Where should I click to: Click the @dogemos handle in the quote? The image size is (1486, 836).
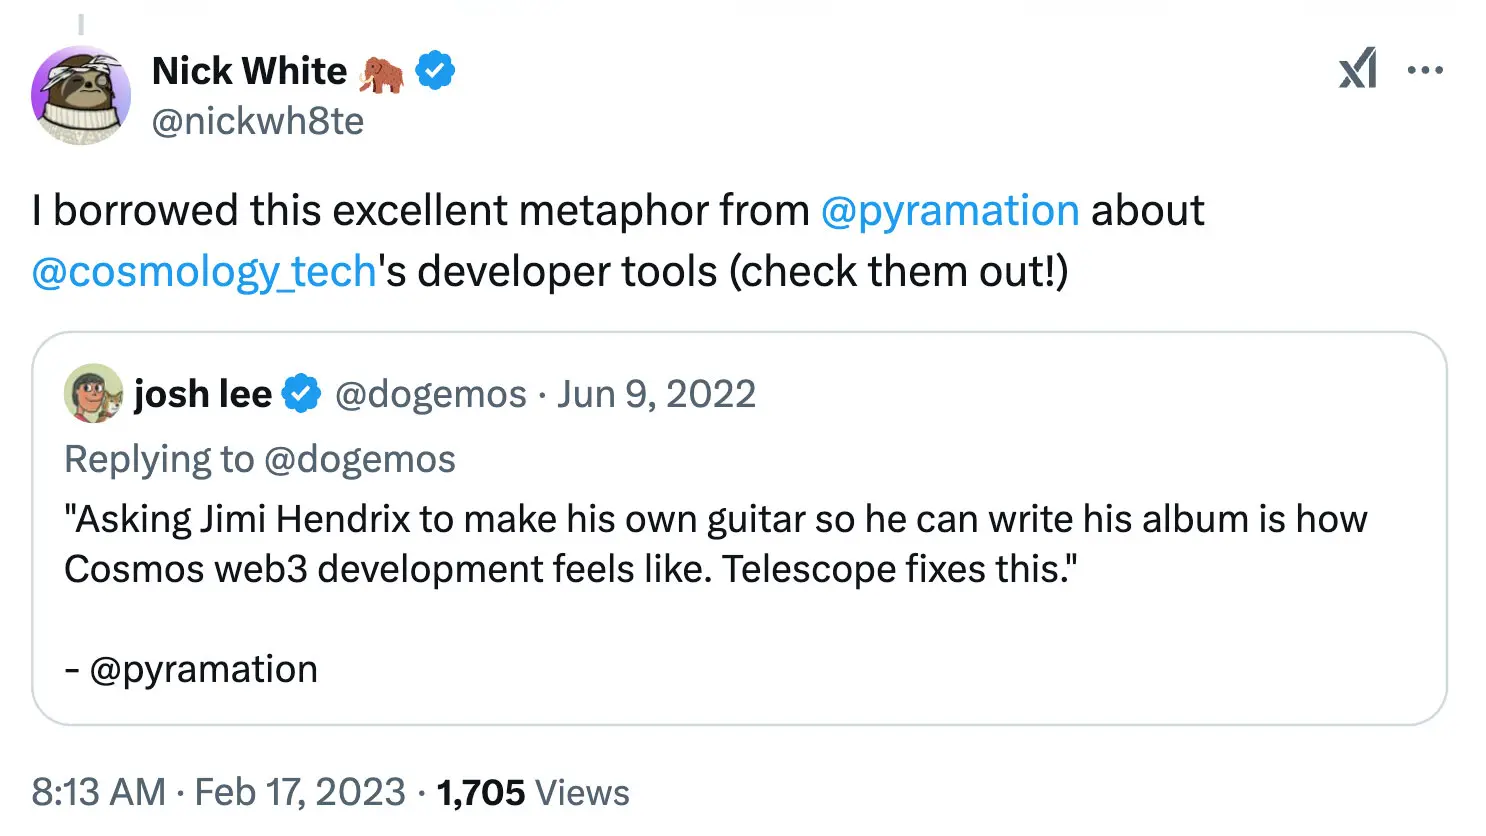[x=432, y=393]
